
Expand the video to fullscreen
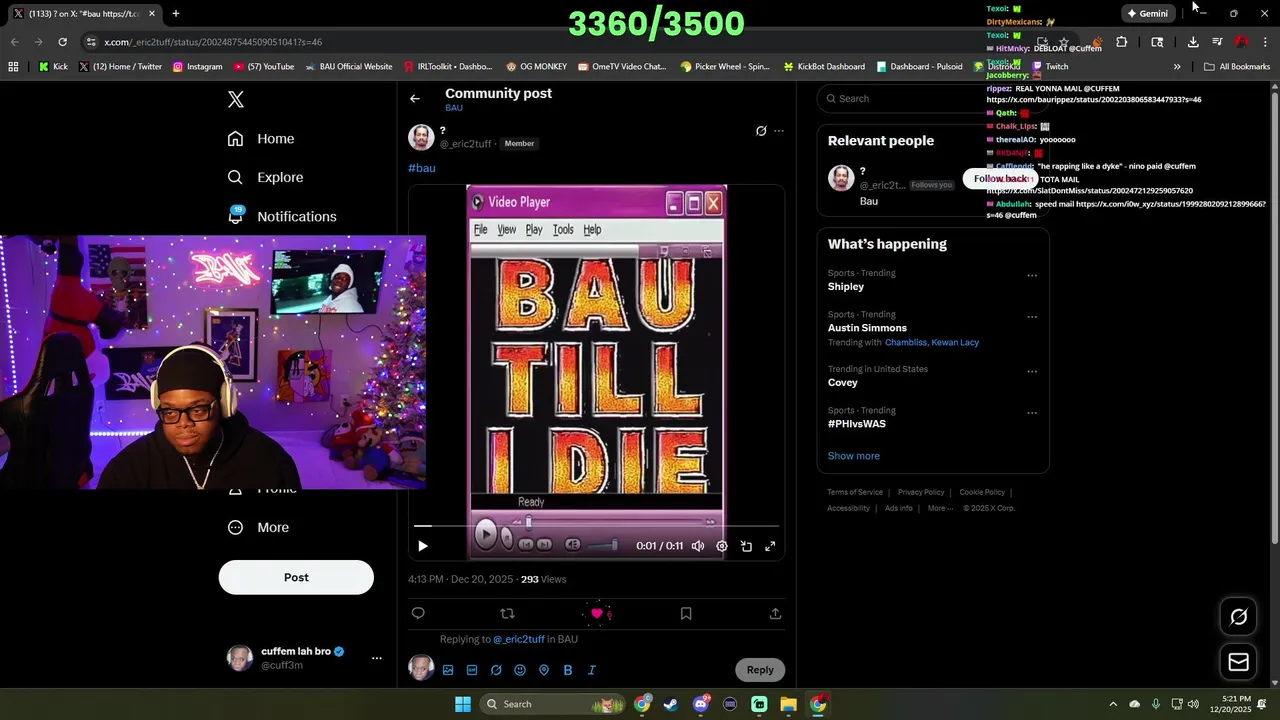(770, 546)
